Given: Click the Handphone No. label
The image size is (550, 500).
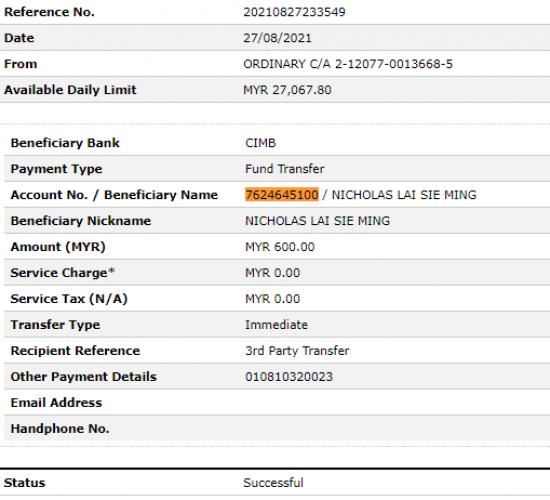Looking at the screenshot, I should point(60,428).
